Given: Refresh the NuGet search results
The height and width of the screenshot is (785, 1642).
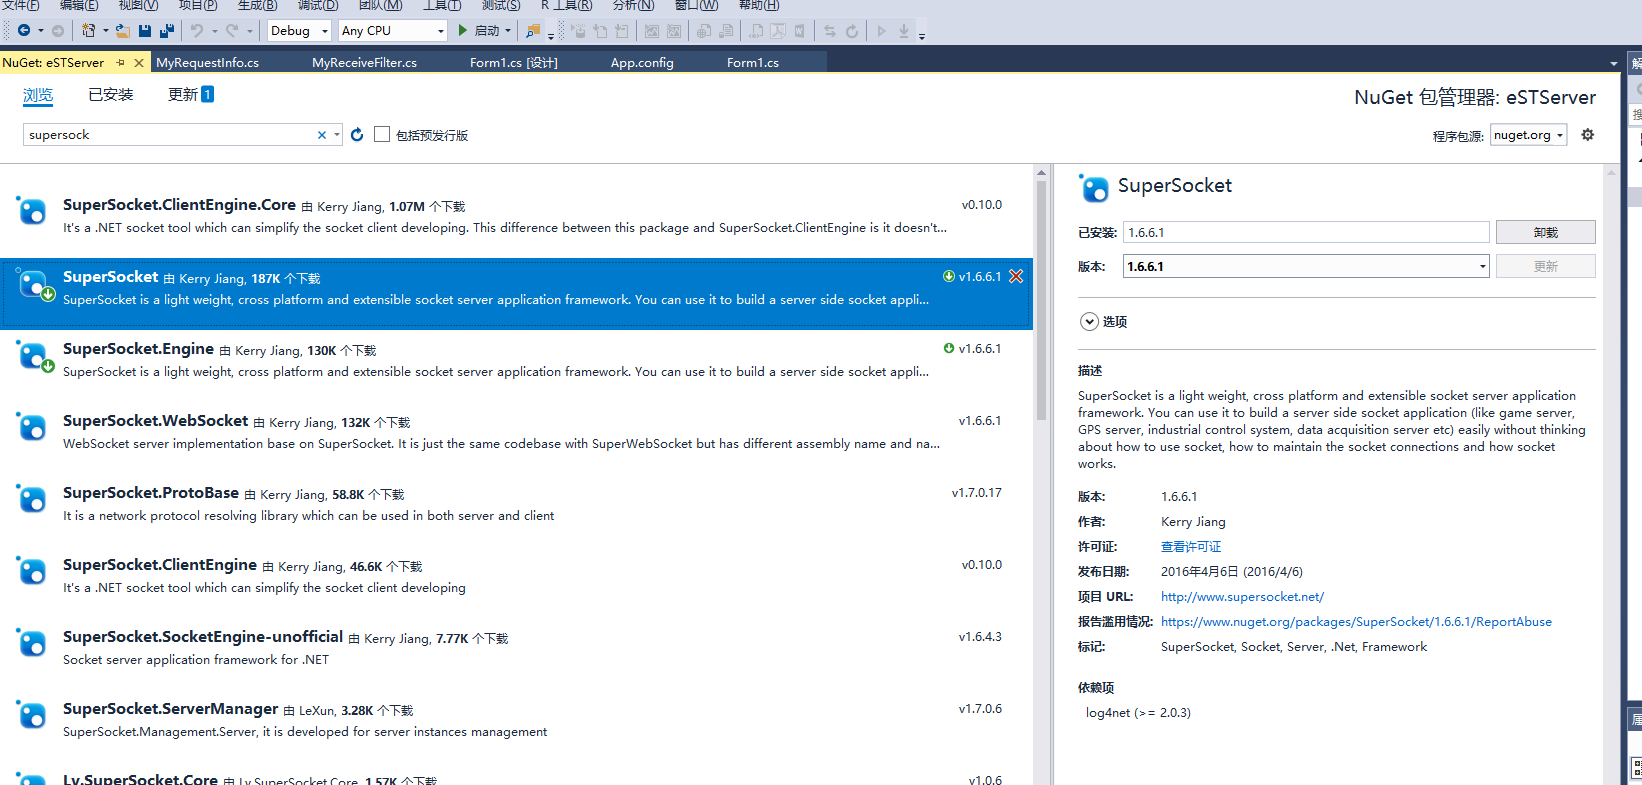Looking at the screenshot, I should tap(357, 134).
